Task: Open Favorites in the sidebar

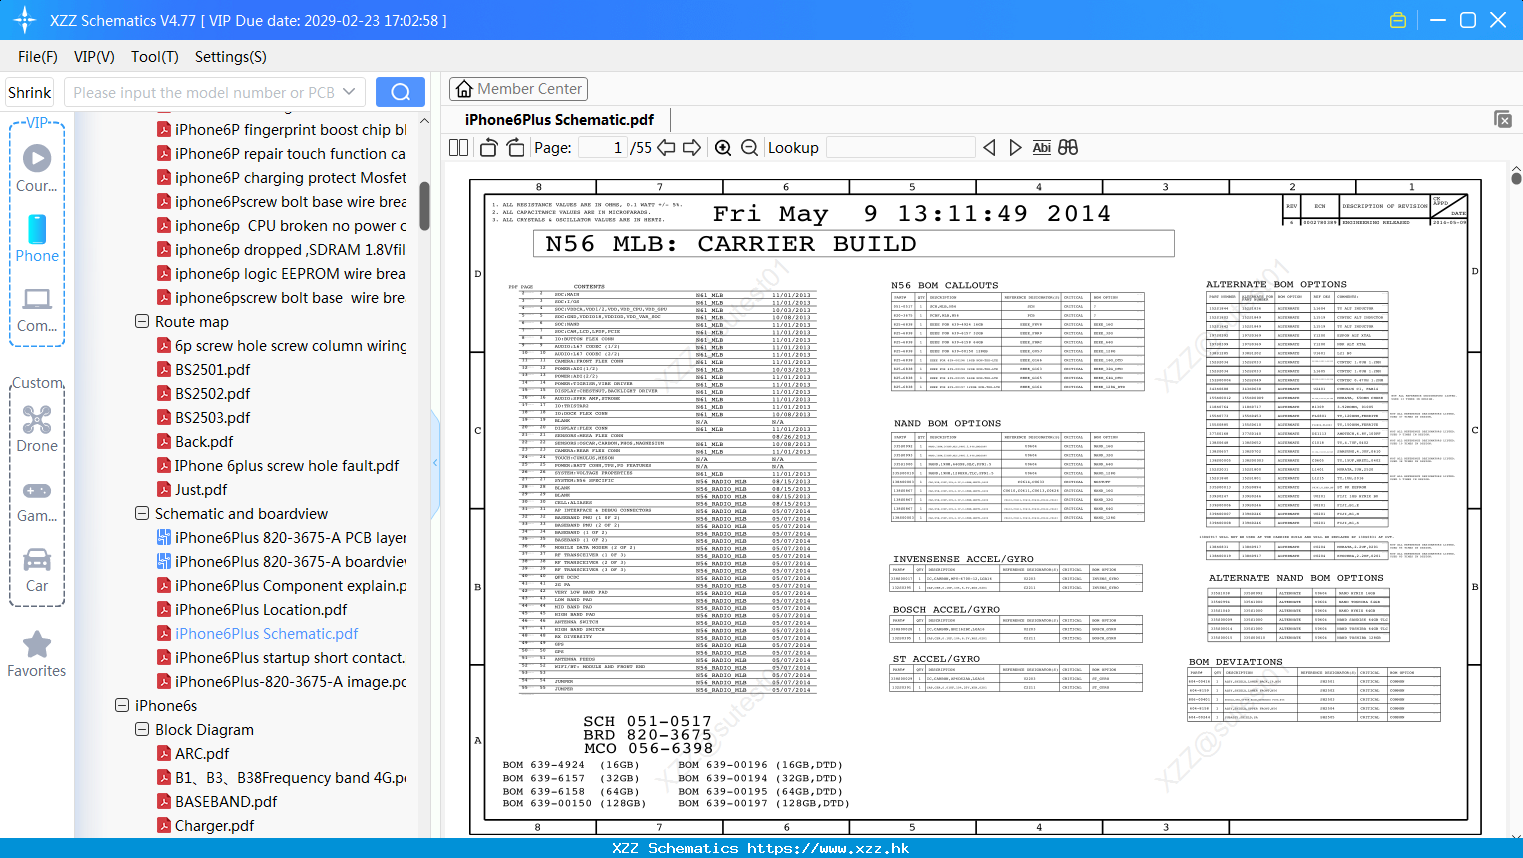Action: [x=37, y=655]
